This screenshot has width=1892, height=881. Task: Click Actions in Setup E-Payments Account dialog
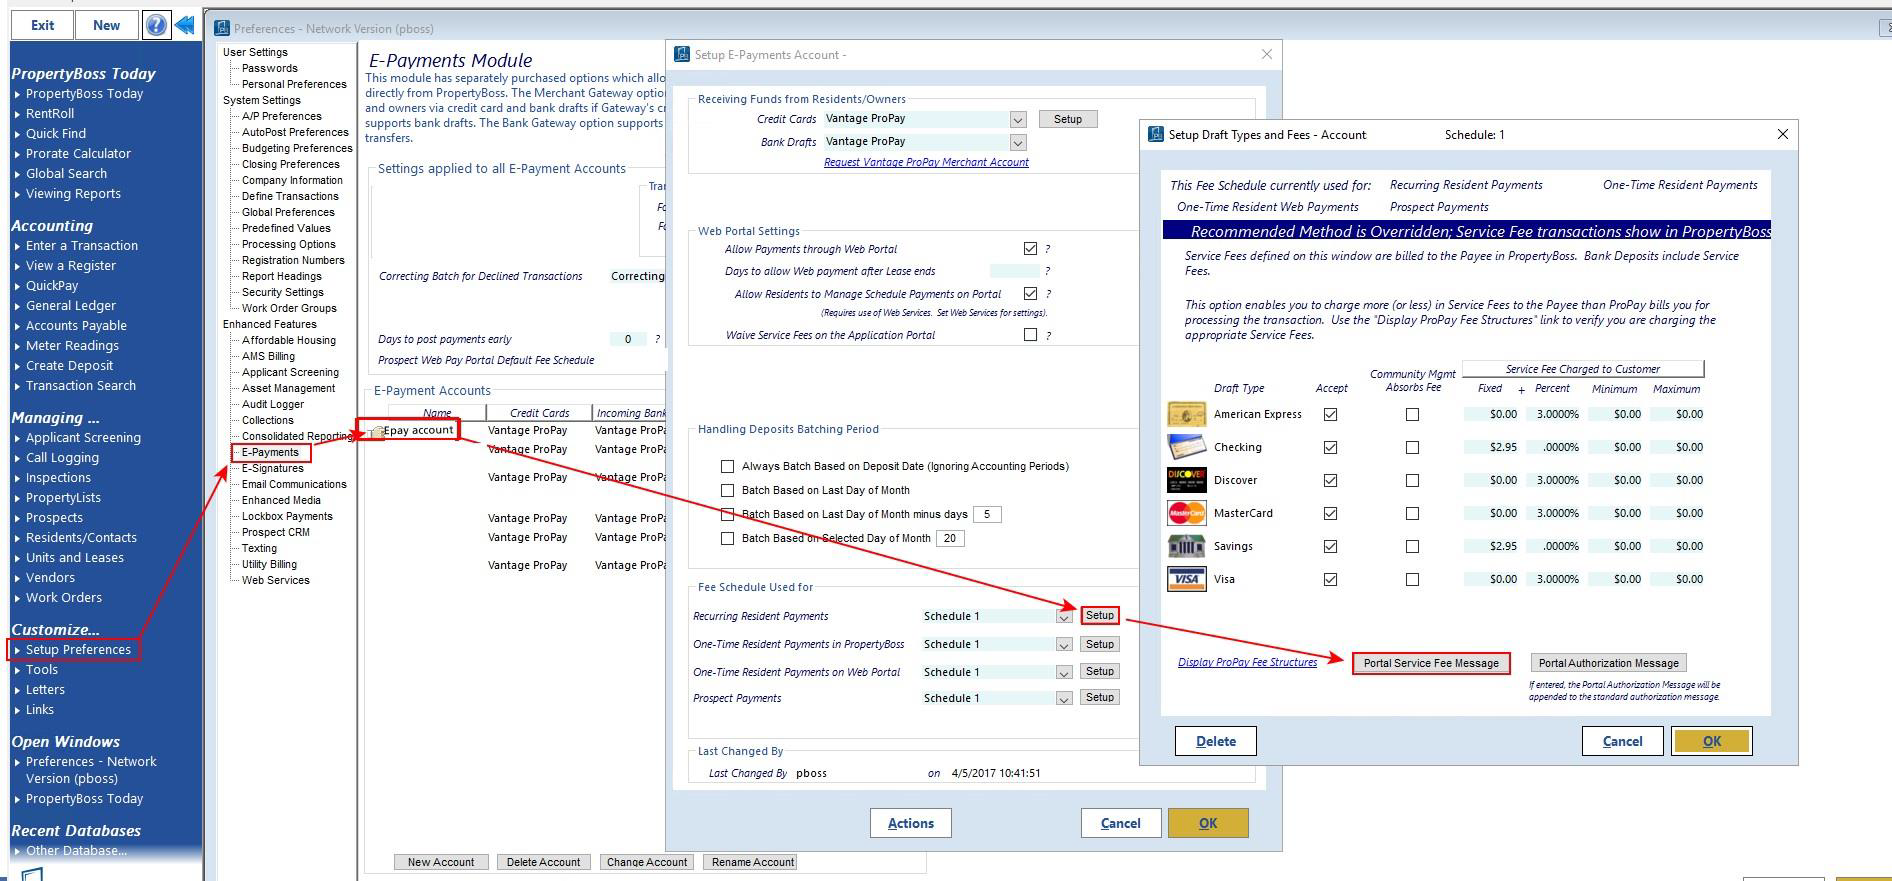[911, 823]
